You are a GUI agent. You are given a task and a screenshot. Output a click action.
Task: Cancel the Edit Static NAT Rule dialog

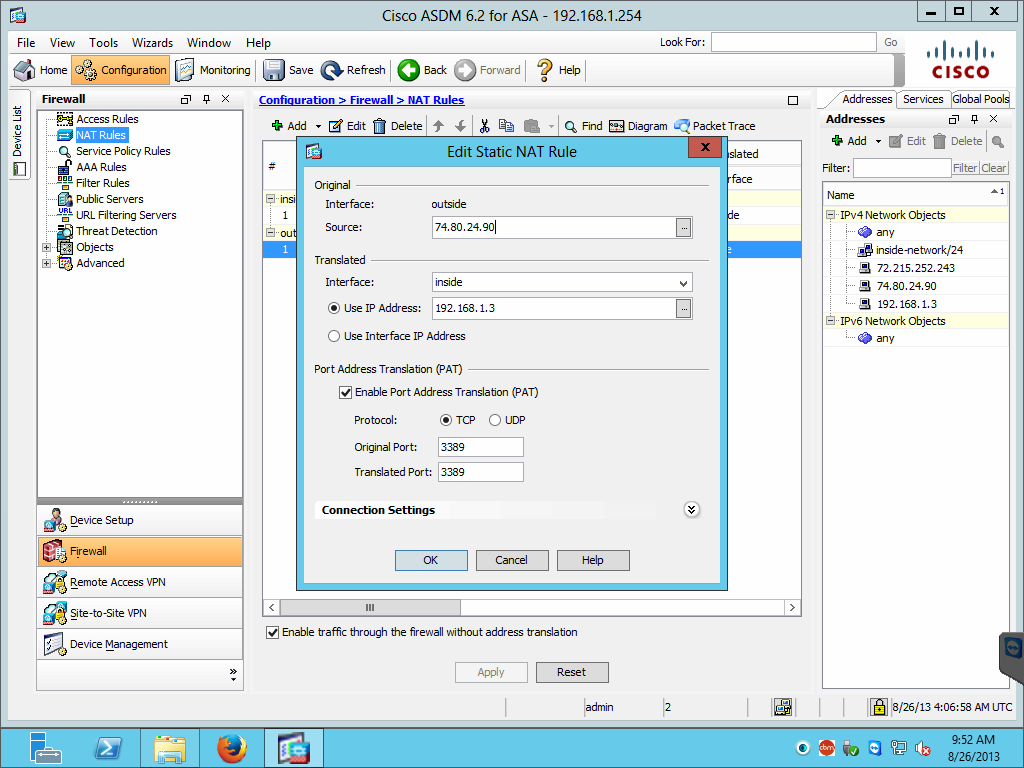pos(511,560)
